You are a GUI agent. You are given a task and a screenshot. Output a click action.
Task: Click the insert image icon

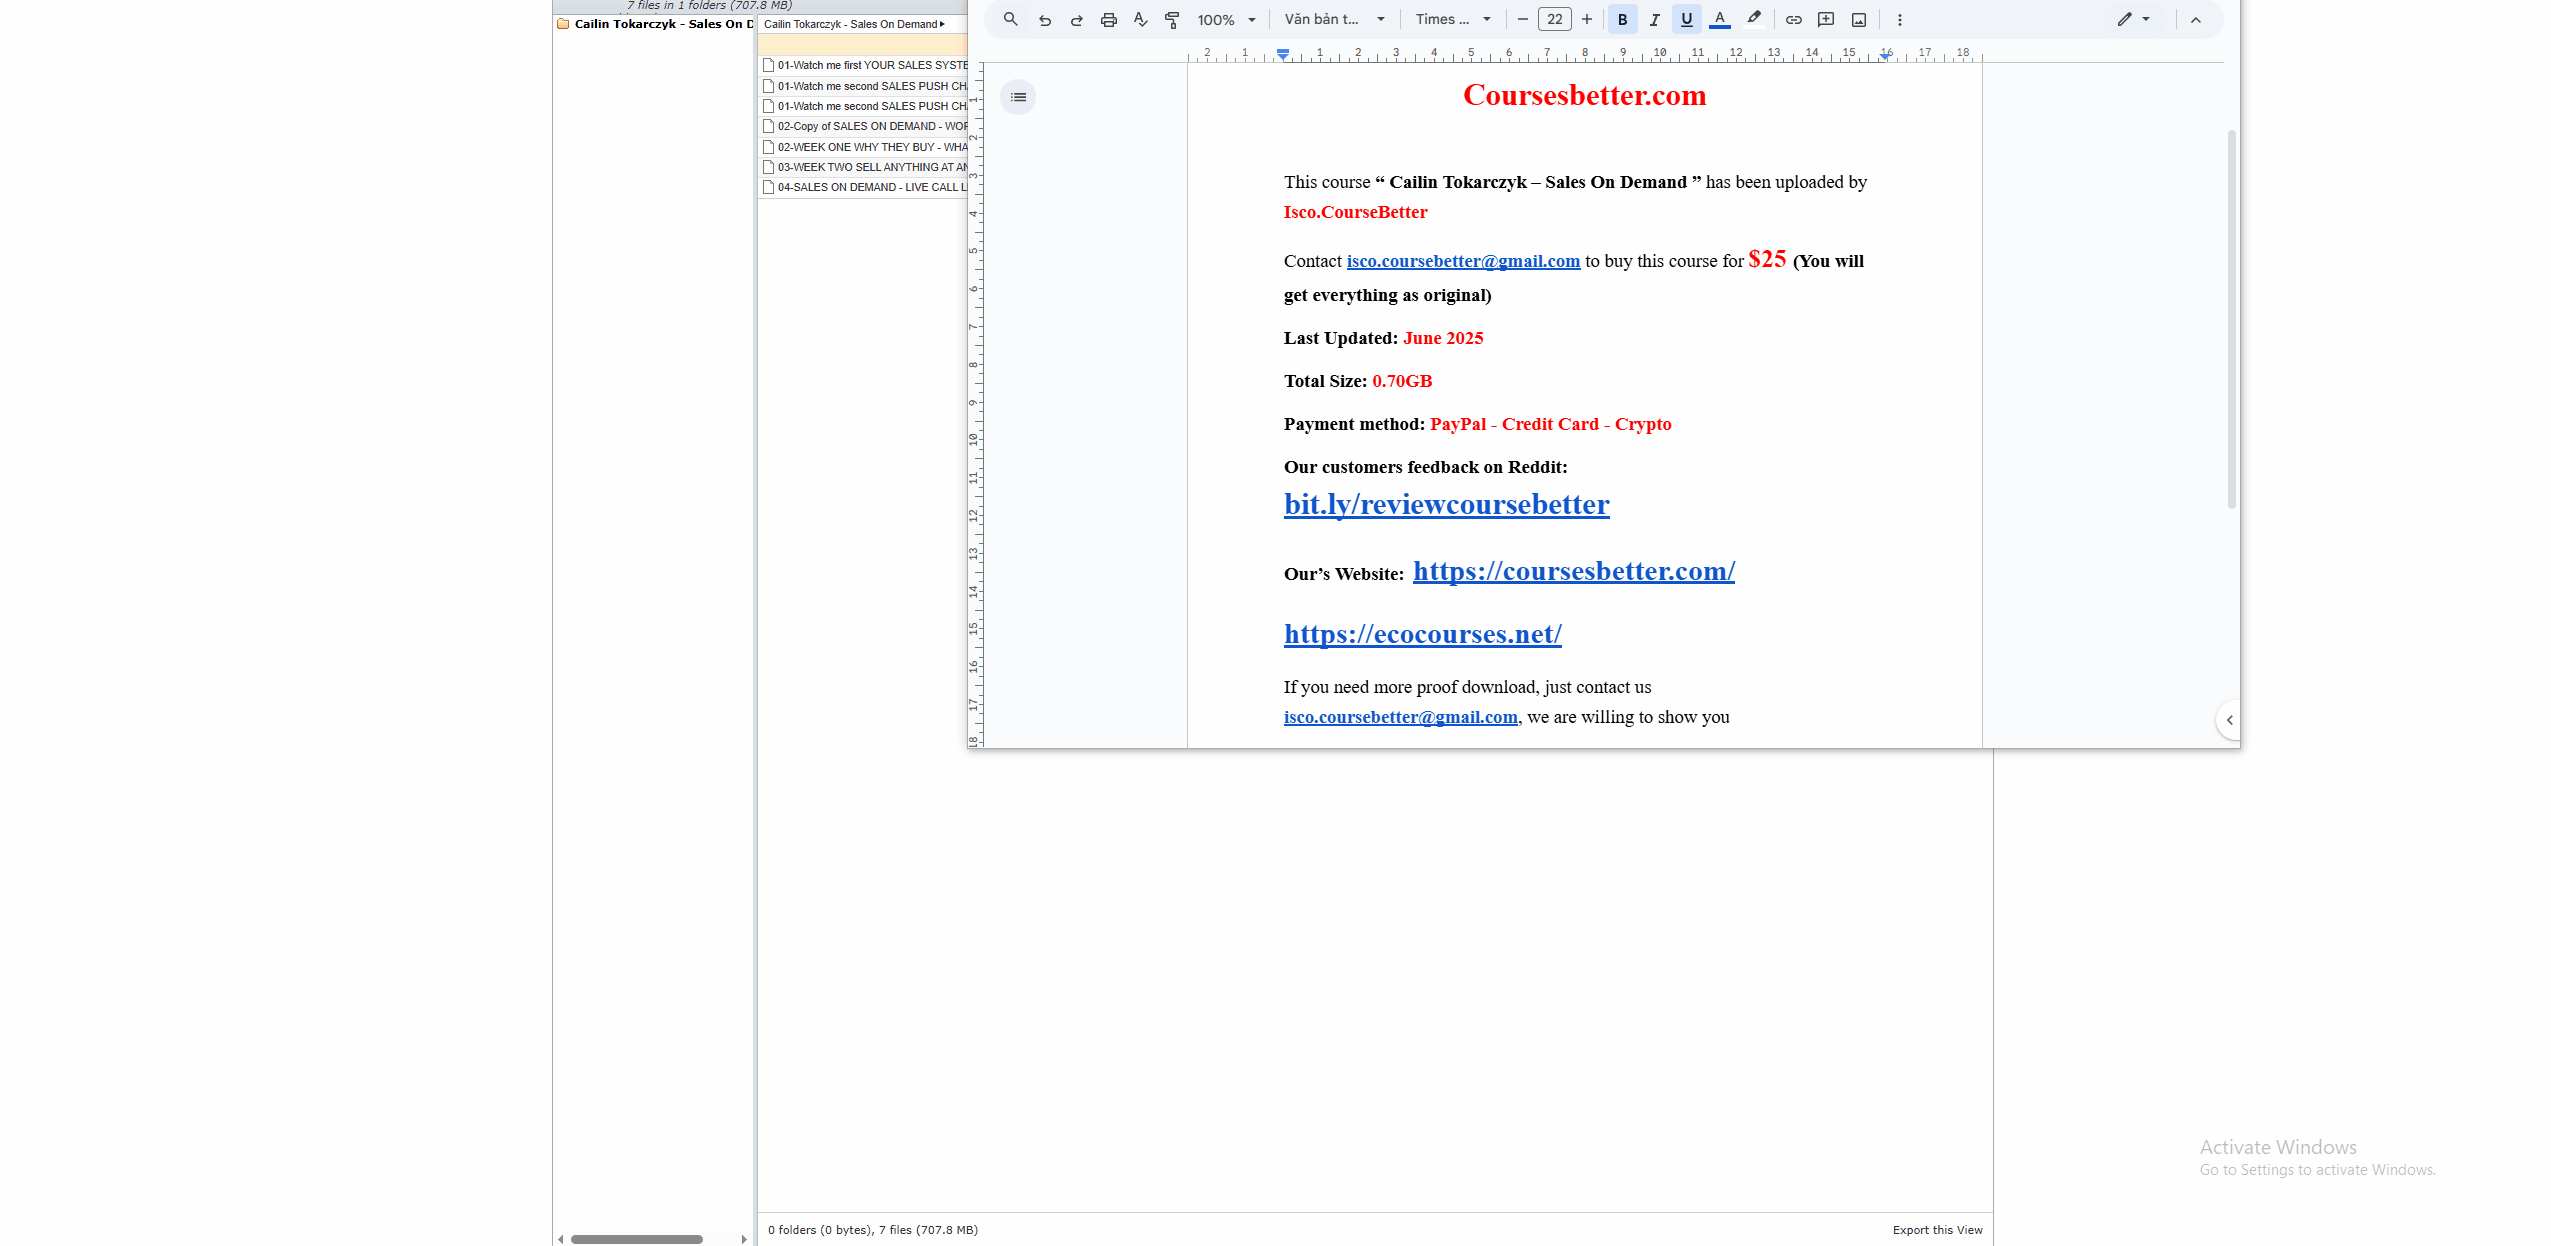pyautogui.click(x=1858, y=20)
